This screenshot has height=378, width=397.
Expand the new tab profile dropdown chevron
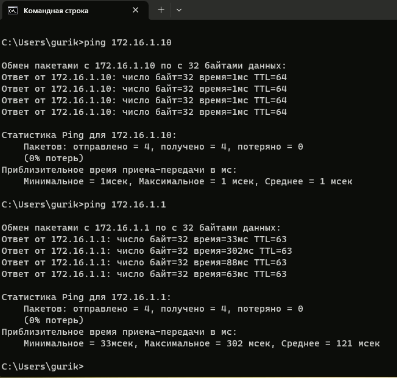click(179, 10)
